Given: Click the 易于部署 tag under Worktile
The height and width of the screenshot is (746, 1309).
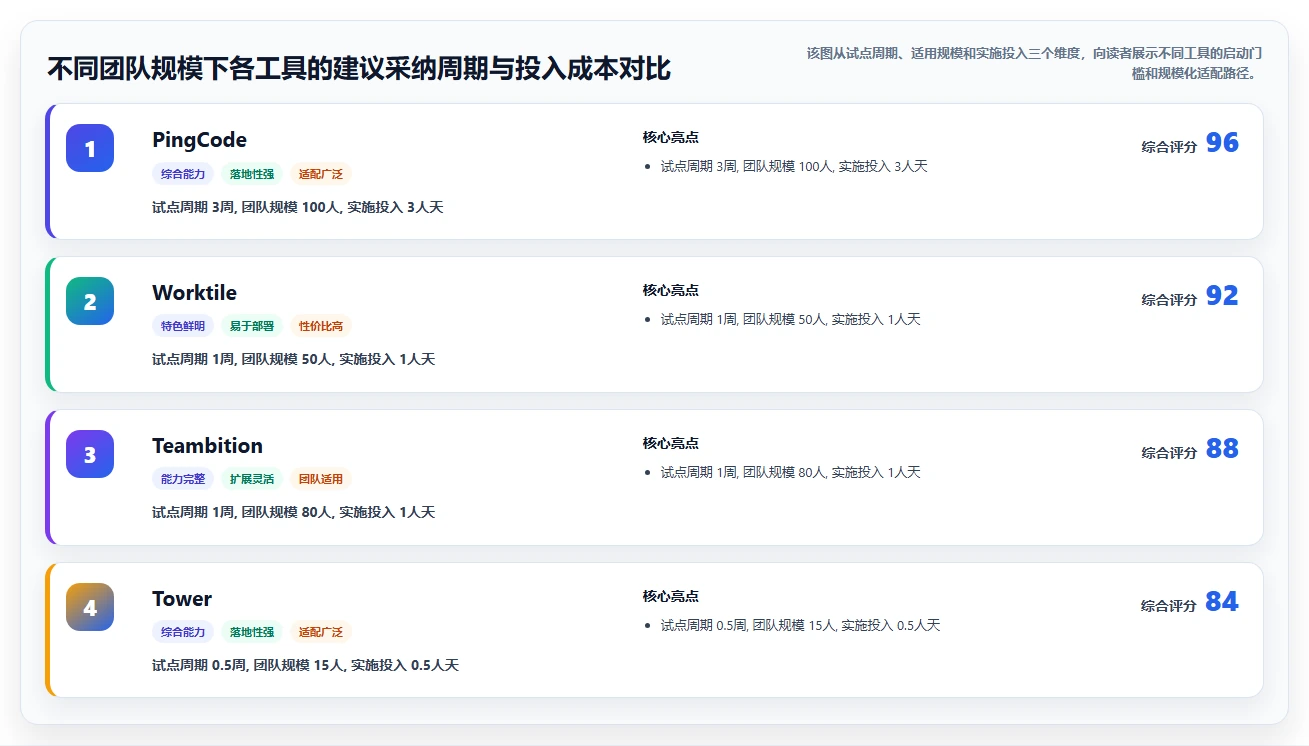Looking at the screenshot, I should [252, 326].
